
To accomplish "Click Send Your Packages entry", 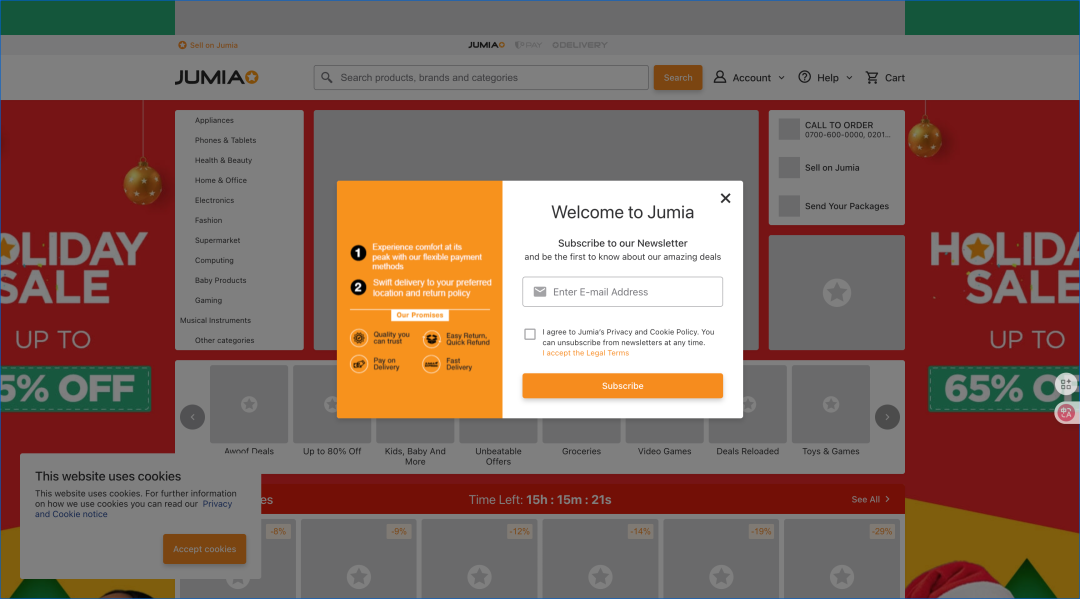I will point(836,206).
